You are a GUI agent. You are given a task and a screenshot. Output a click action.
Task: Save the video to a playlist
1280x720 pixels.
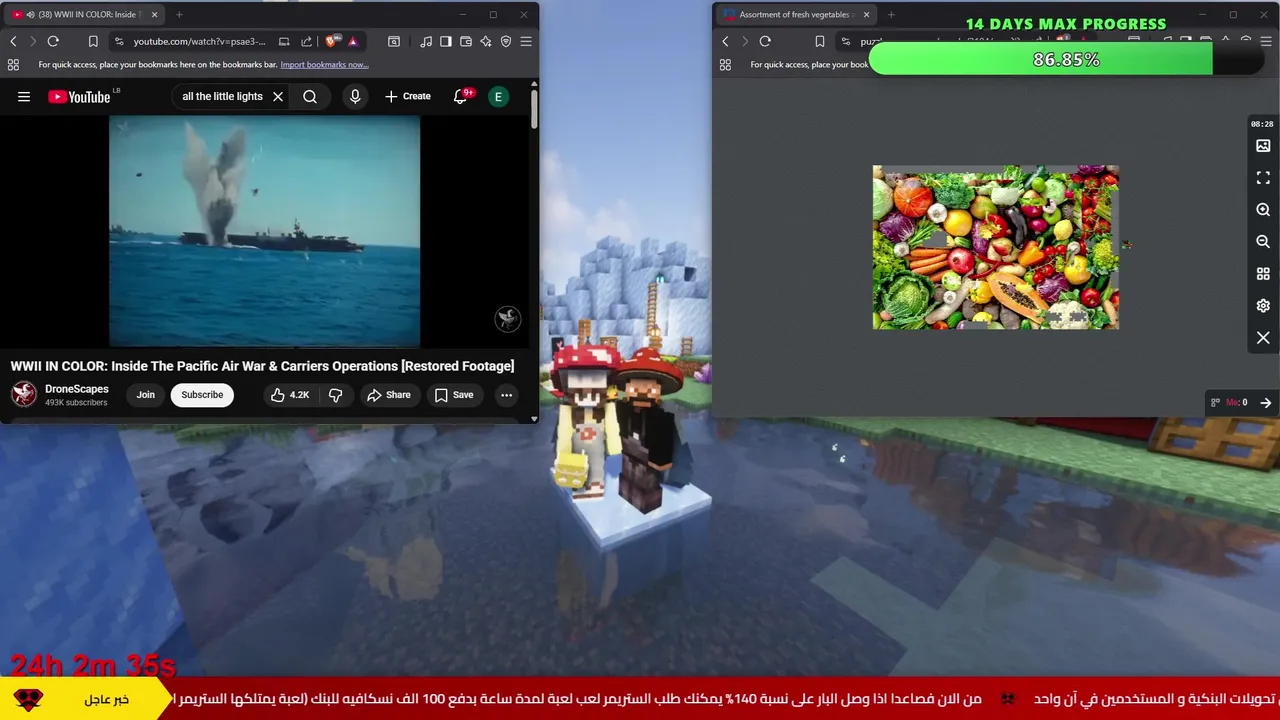(453, 395)
